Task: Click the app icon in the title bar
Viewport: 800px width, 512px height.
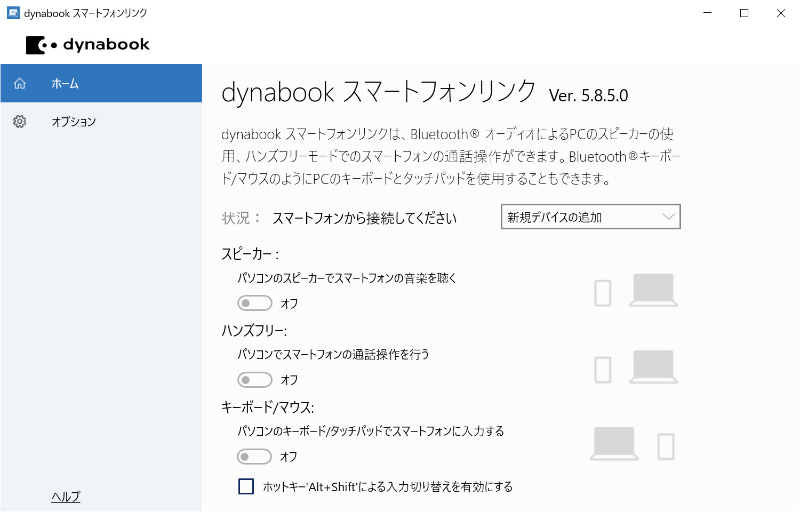Action: [x=13, y=13]
